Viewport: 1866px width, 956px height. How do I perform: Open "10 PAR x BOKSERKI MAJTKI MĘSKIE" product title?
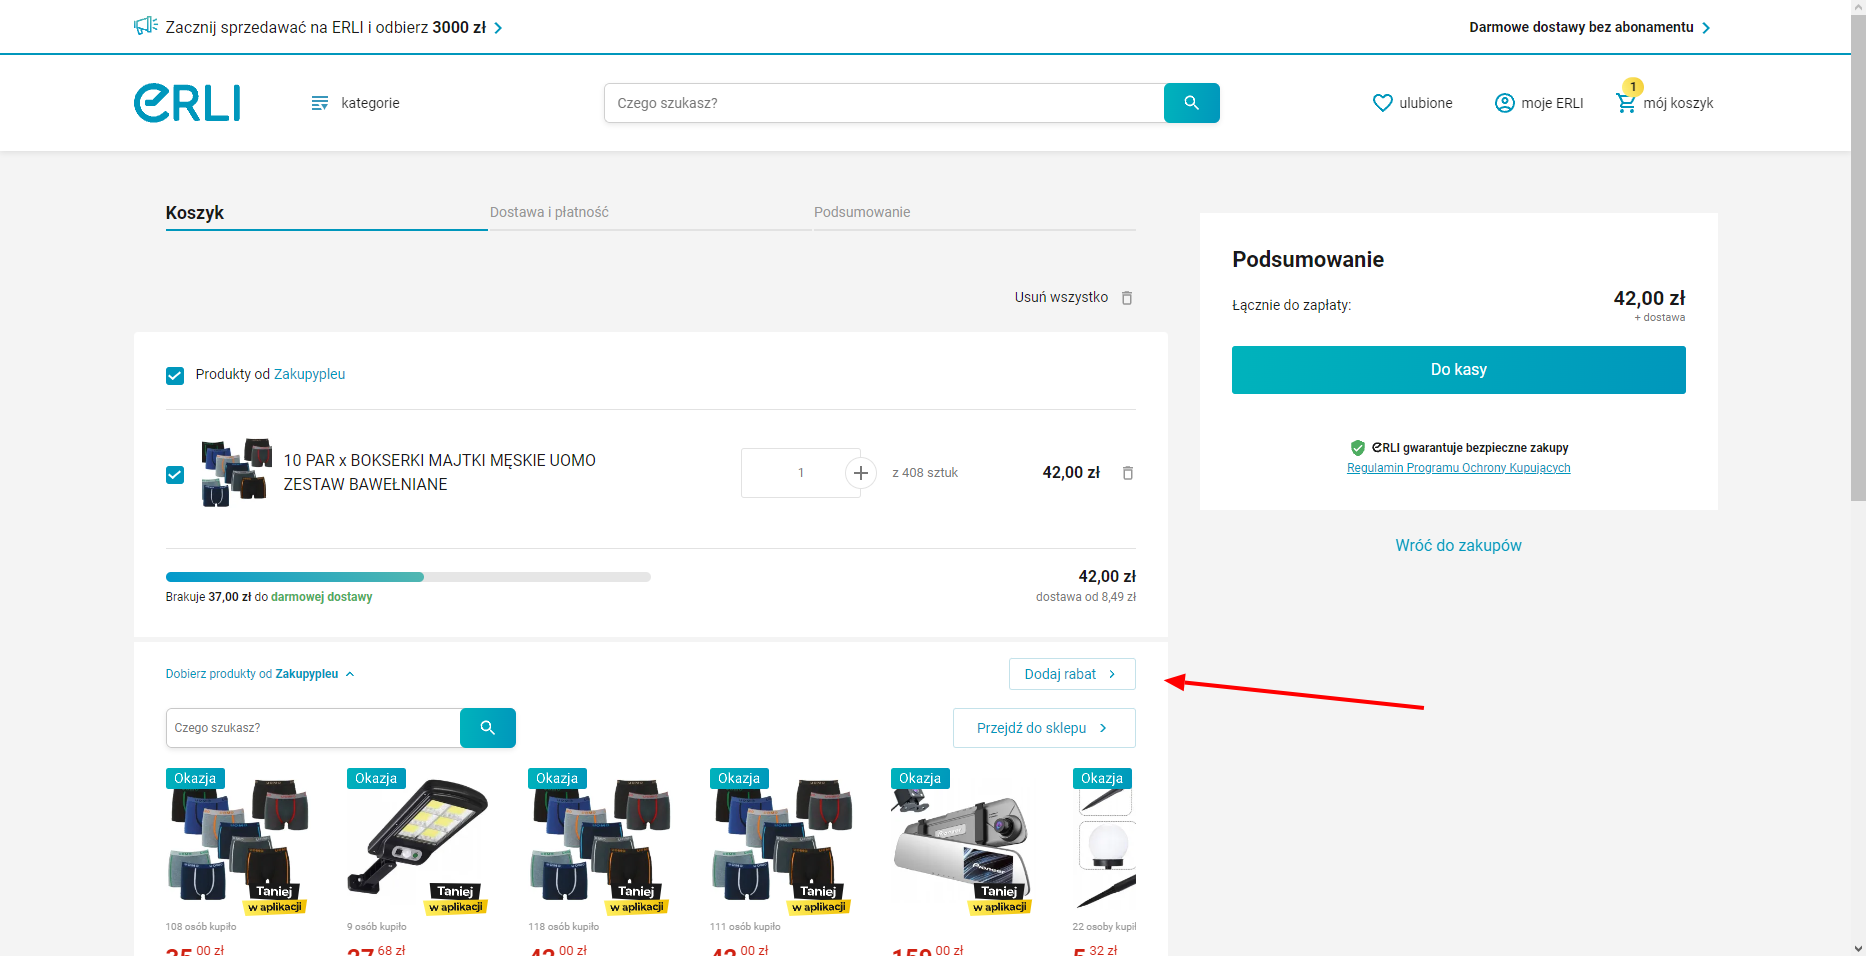pyautogui.click(x=439, y=472)
